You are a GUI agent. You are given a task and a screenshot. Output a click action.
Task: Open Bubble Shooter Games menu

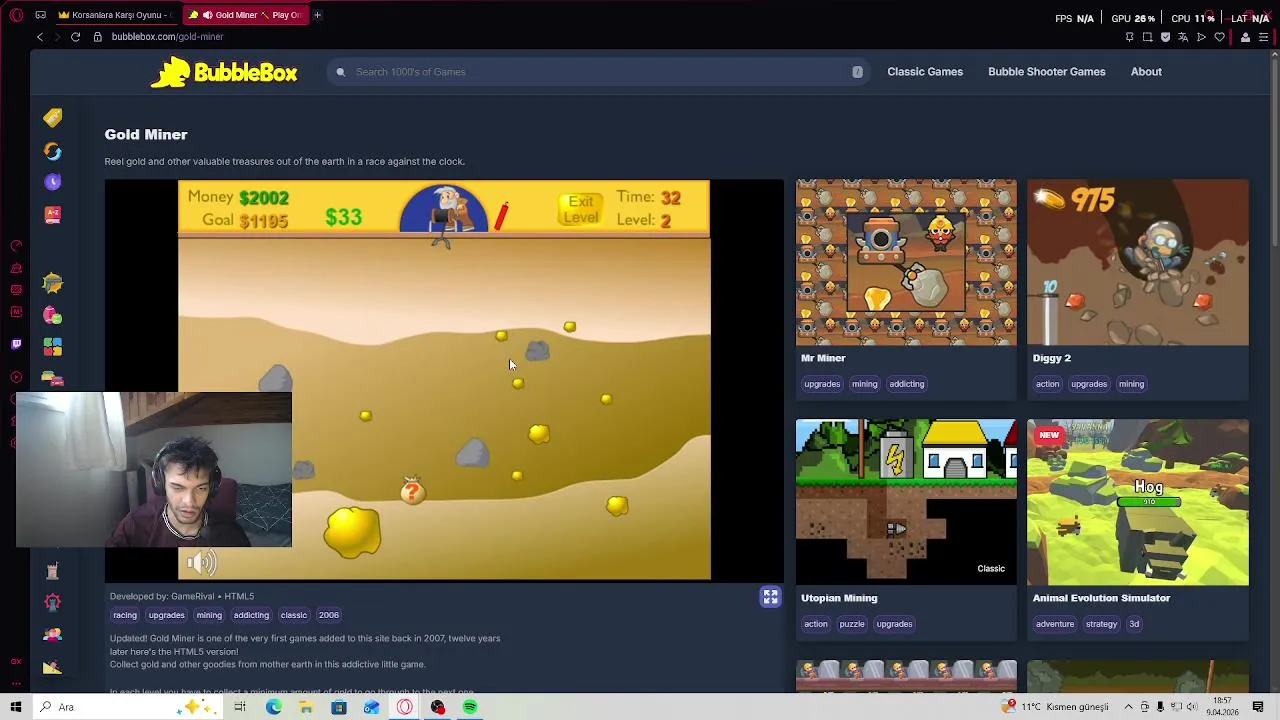1046,72
